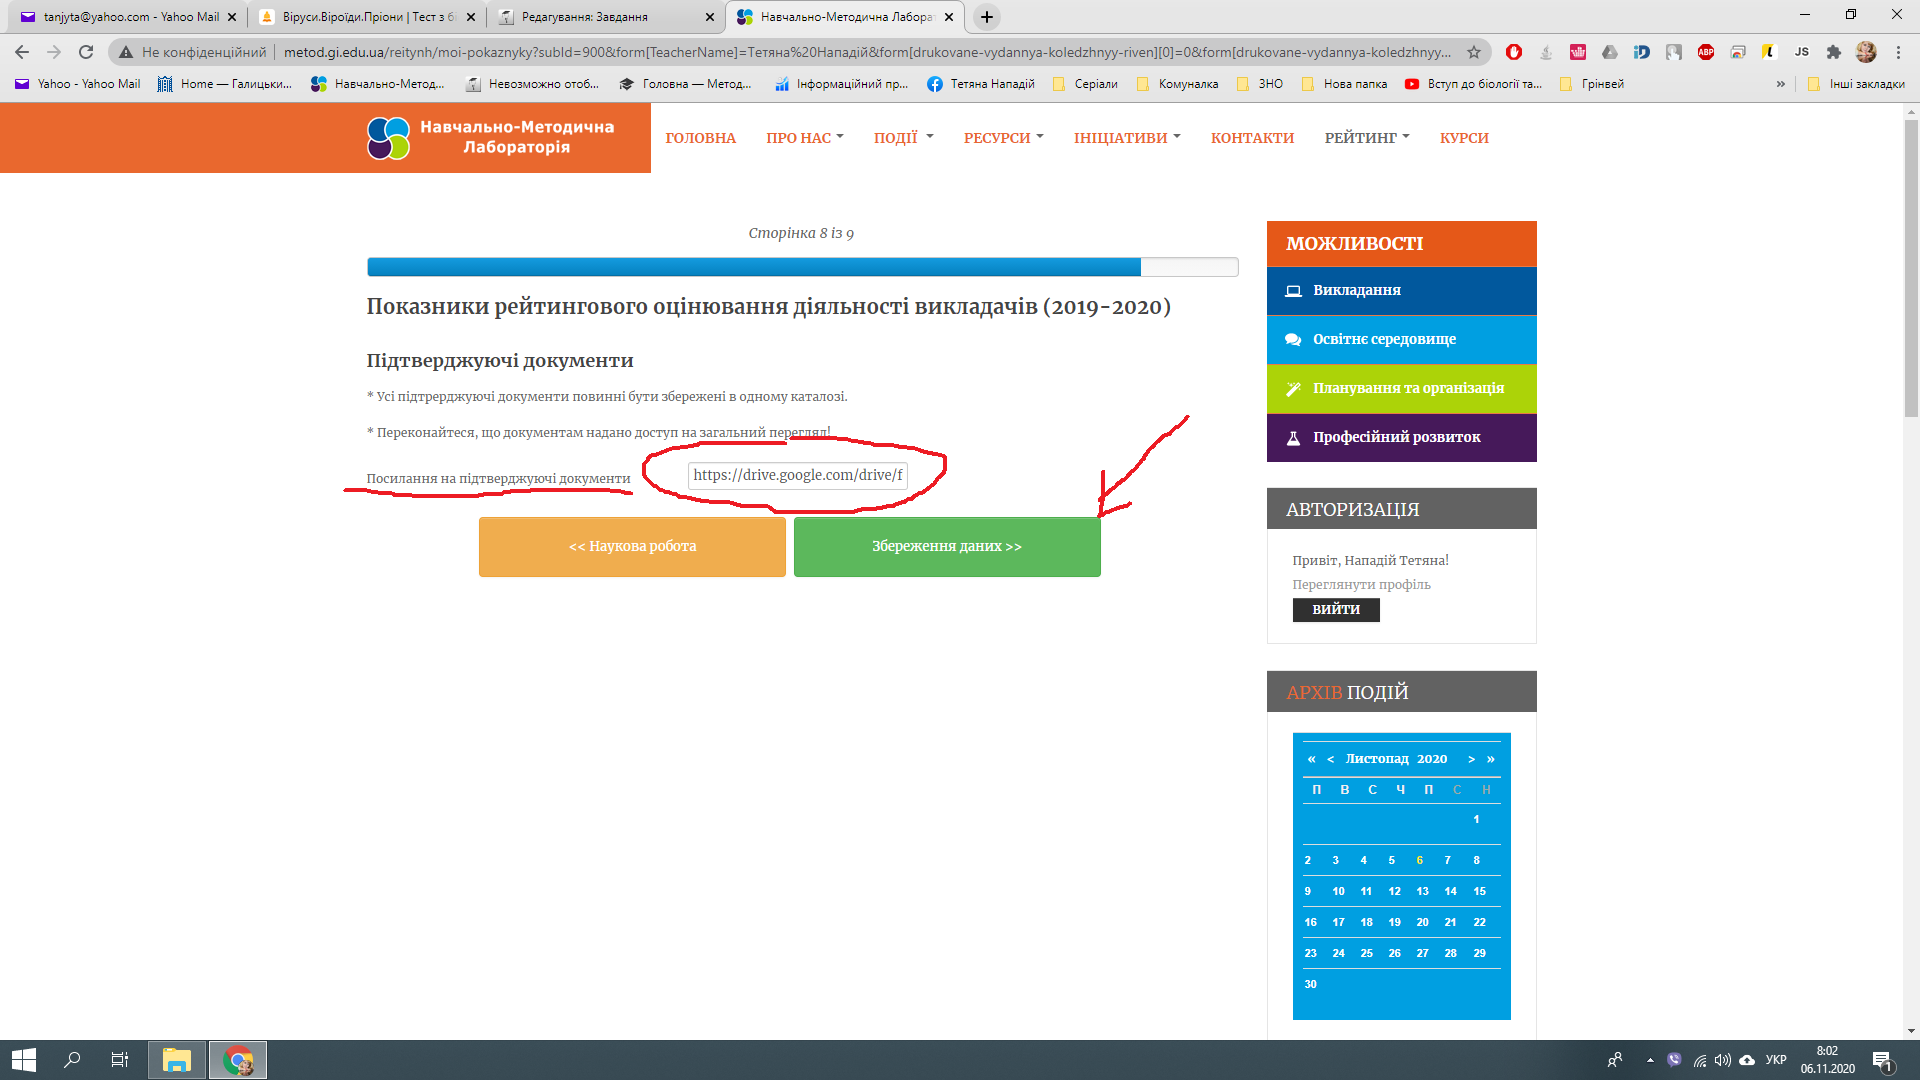Expand the ПРО НАС dropdown menu
This screenshot has height=1080, width=1920.
tap(804, 138)
